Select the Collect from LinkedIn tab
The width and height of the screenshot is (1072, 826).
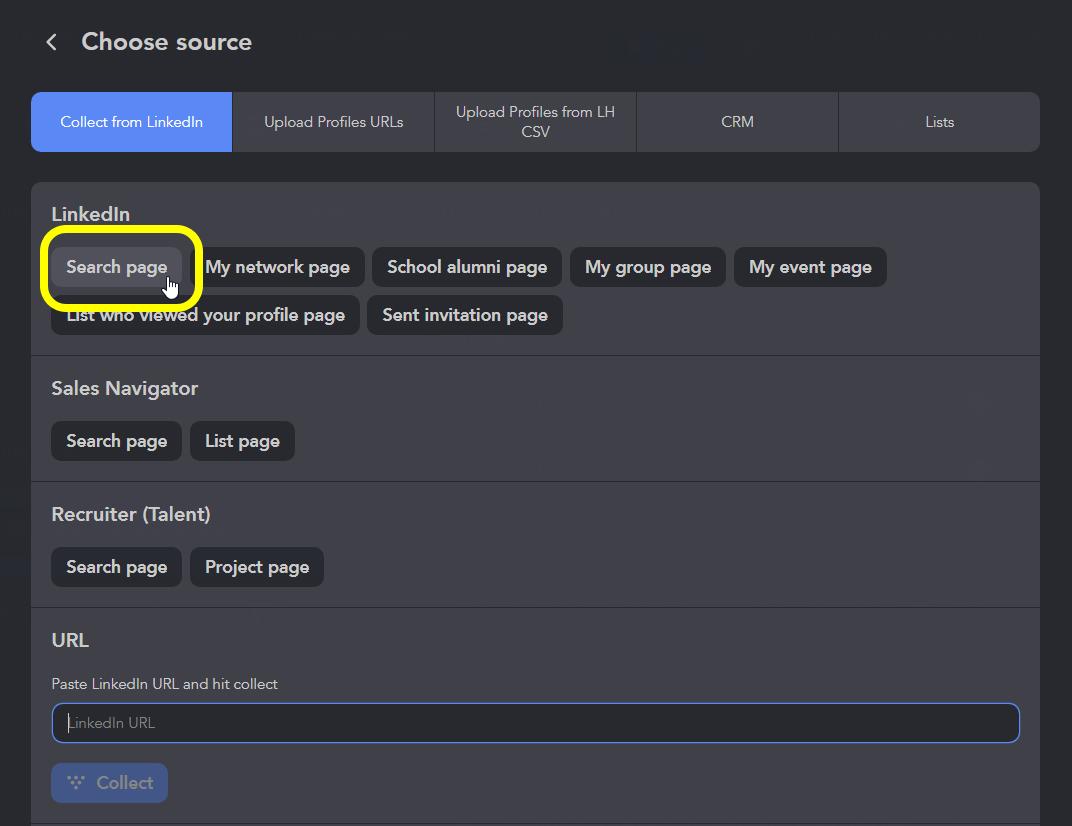click(x=131, y=122)
